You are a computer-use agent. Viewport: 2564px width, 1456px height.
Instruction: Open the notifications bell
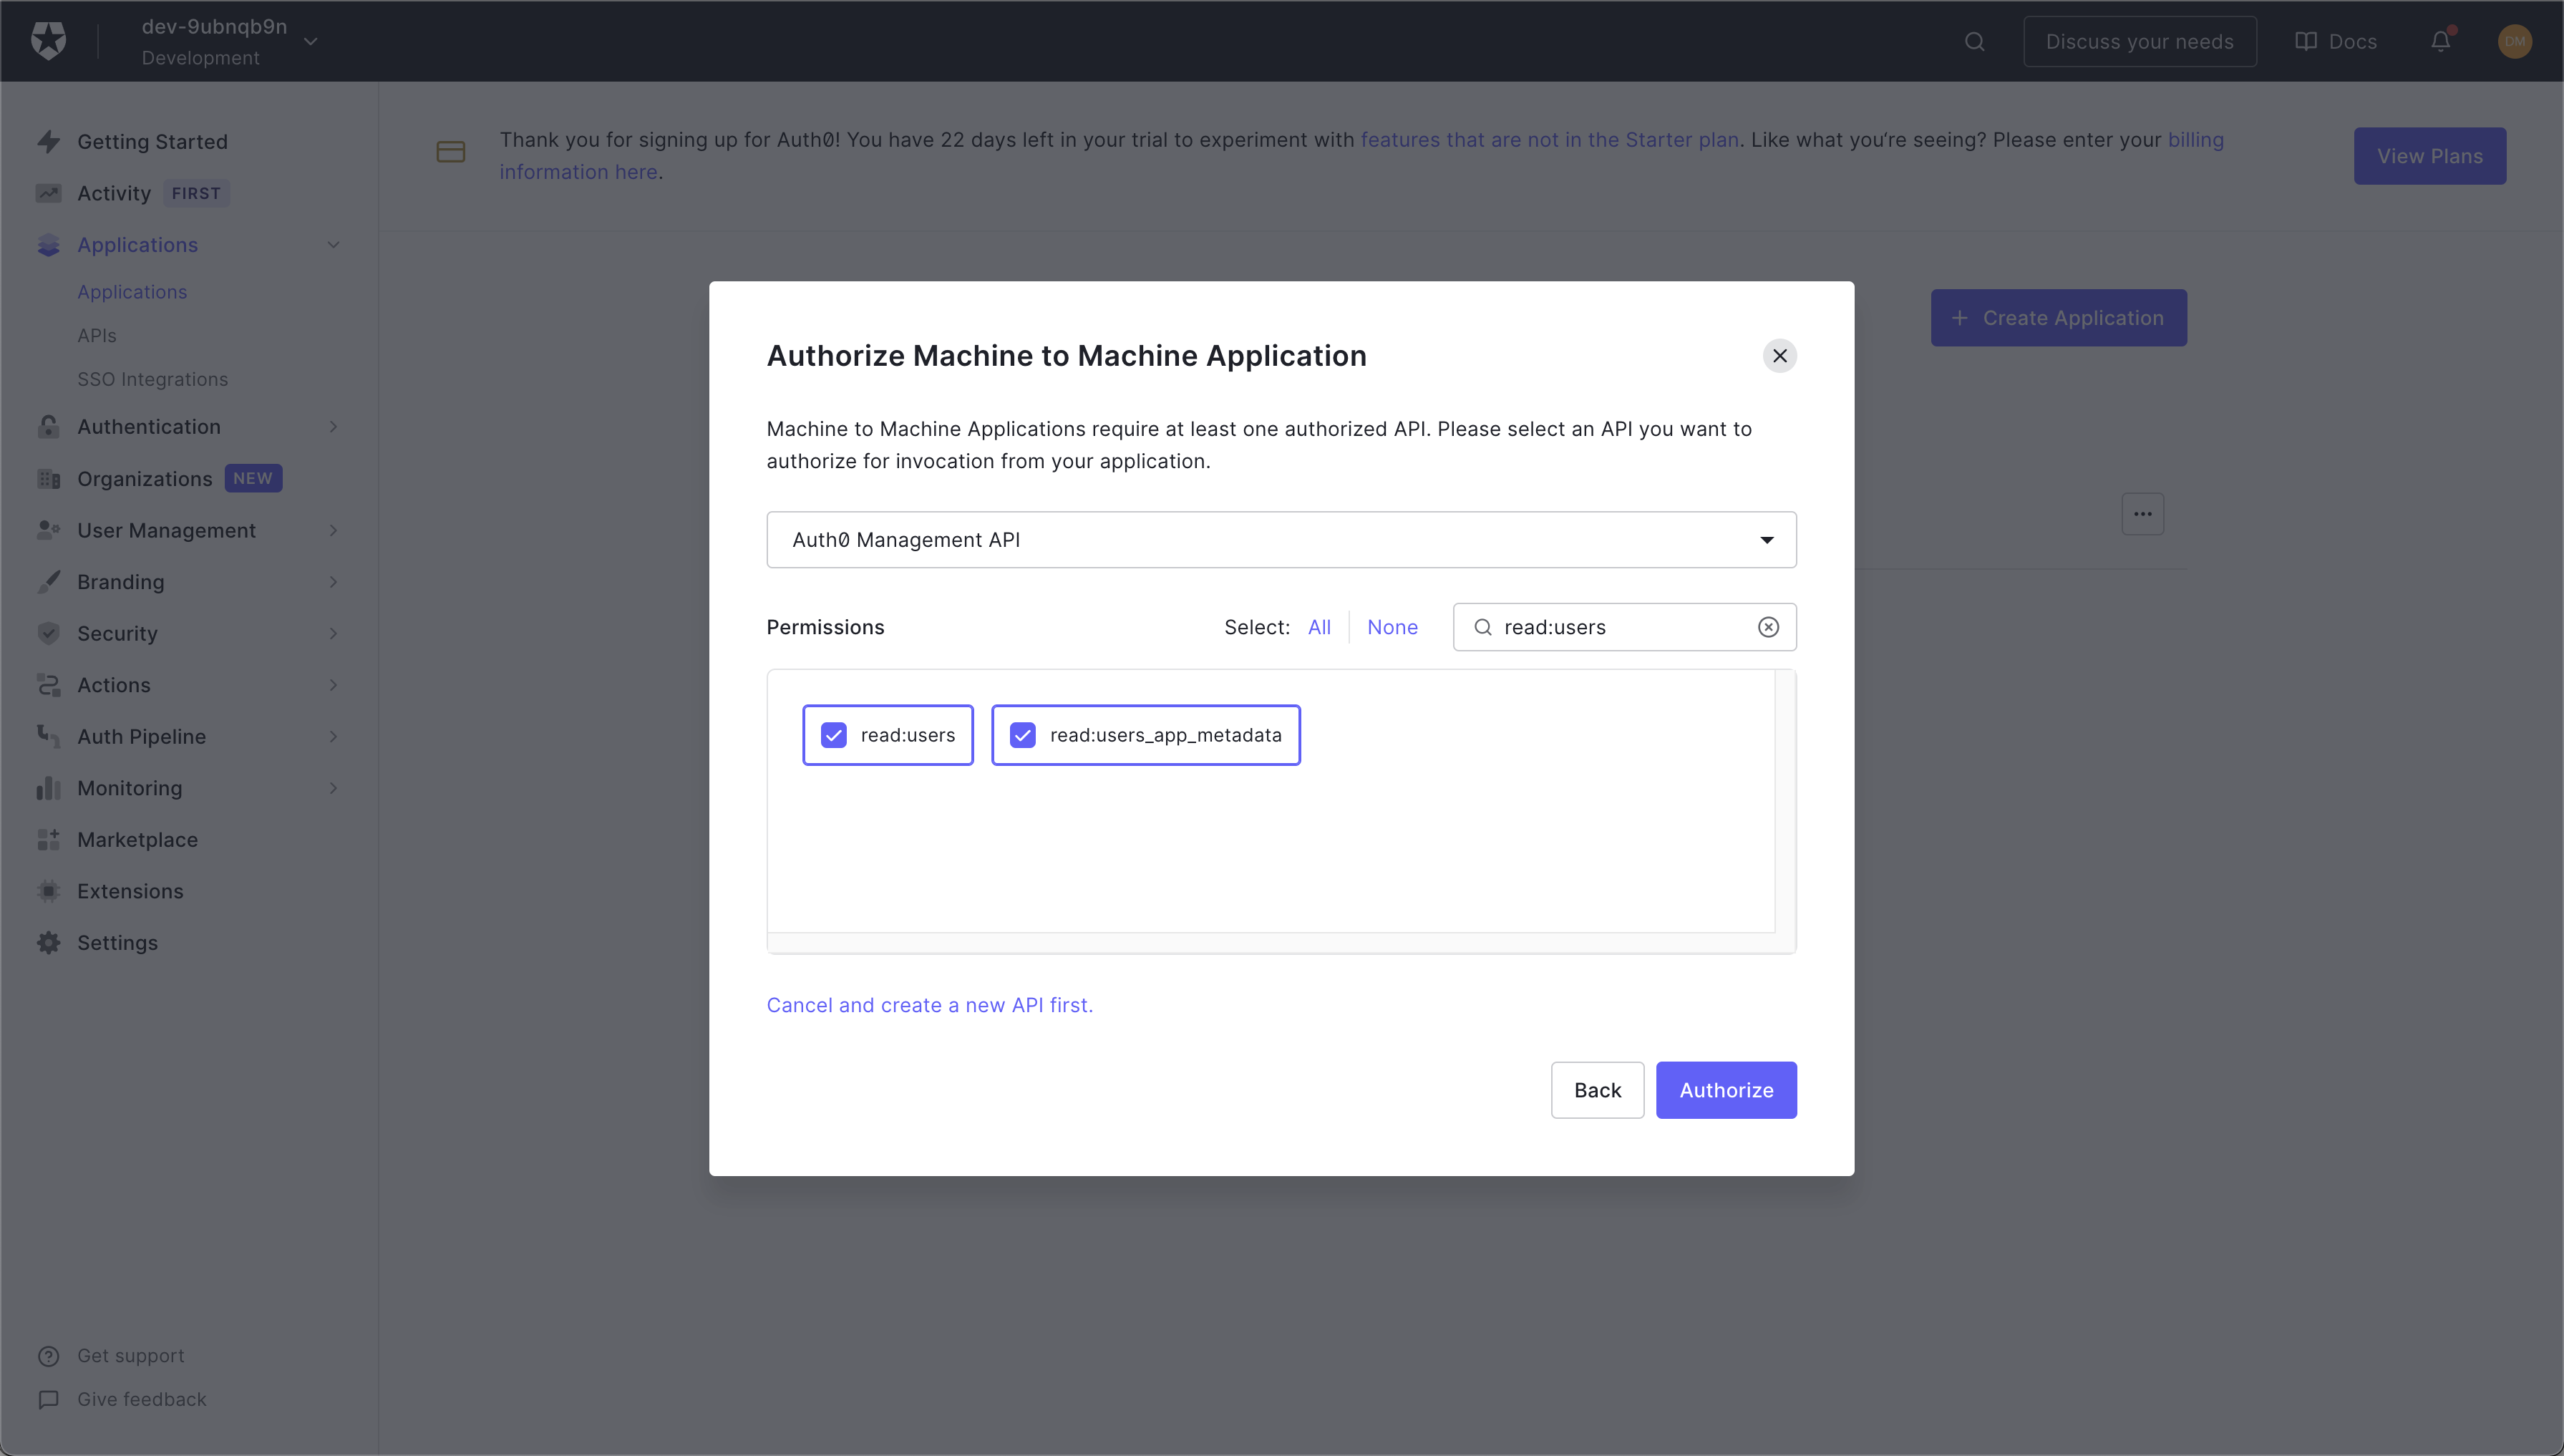tap(2440, 41)
